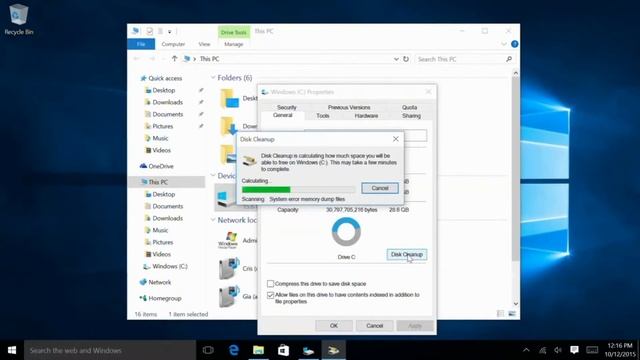Click the taskbar clock showing 12:16 PM
The height and width of the screenshot is (360, 640).
(x=620, y=350)
